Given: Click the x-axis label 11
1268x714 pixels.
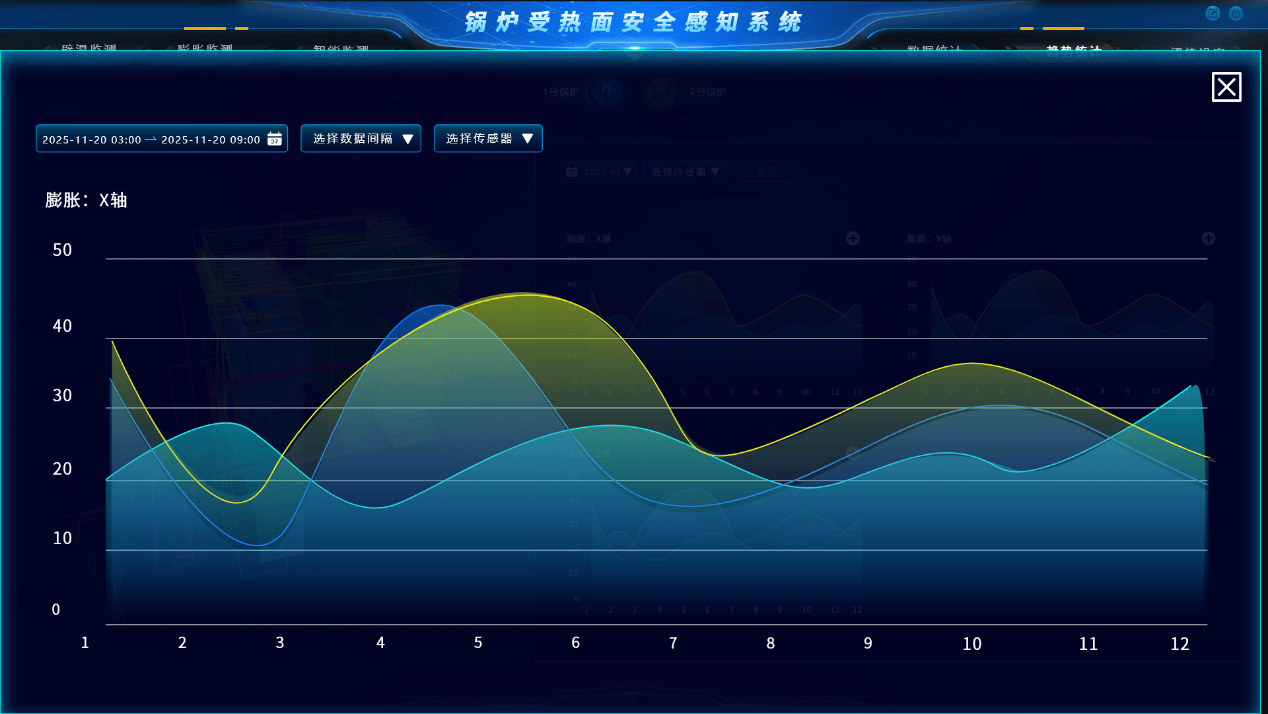Looking at the screenshot, I should pyautogui.click(x=1088, y=644).
